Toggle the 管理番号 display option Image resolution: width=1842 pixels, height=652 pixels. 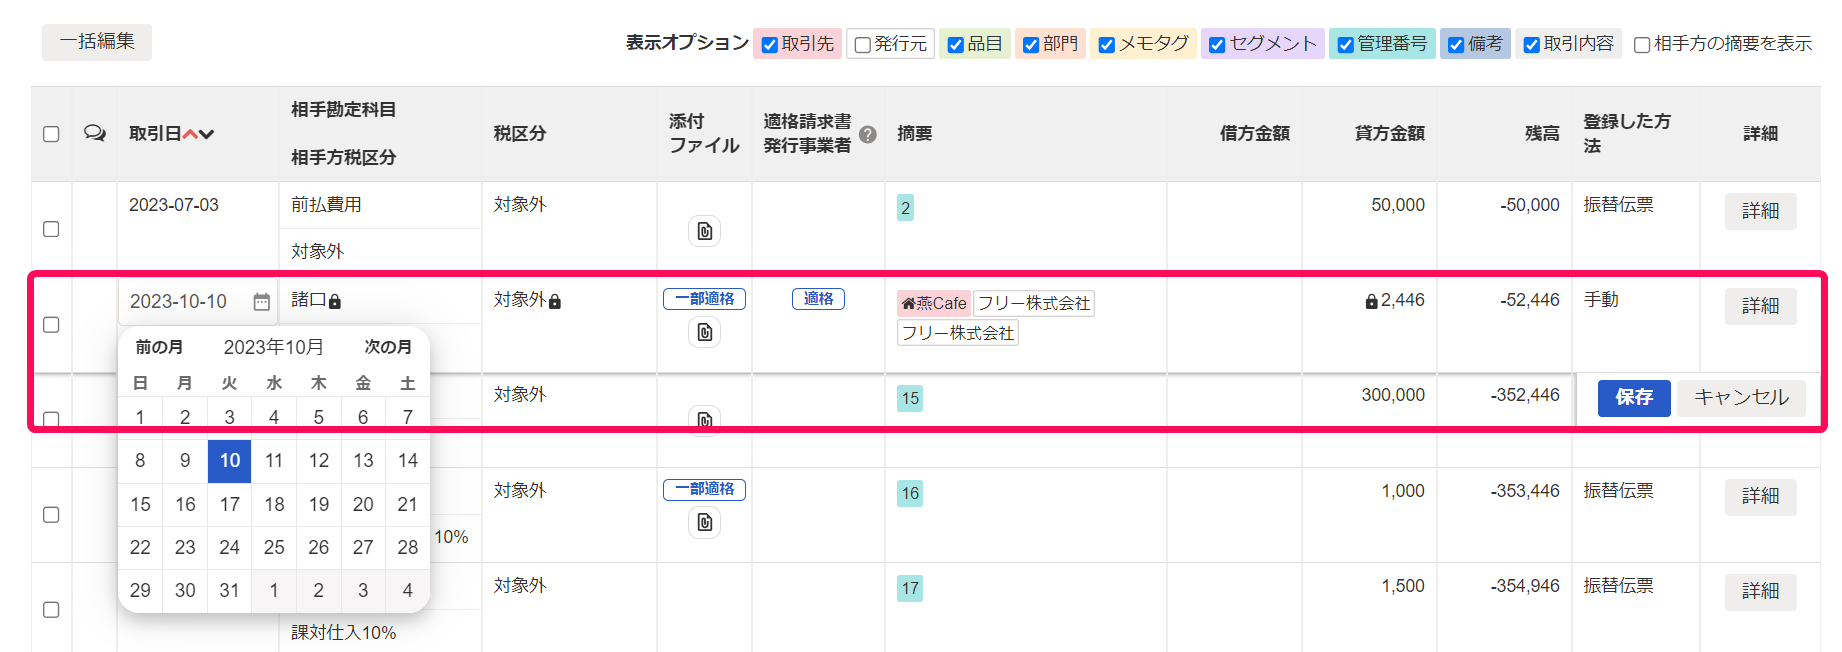click(x=1345, y=45)
